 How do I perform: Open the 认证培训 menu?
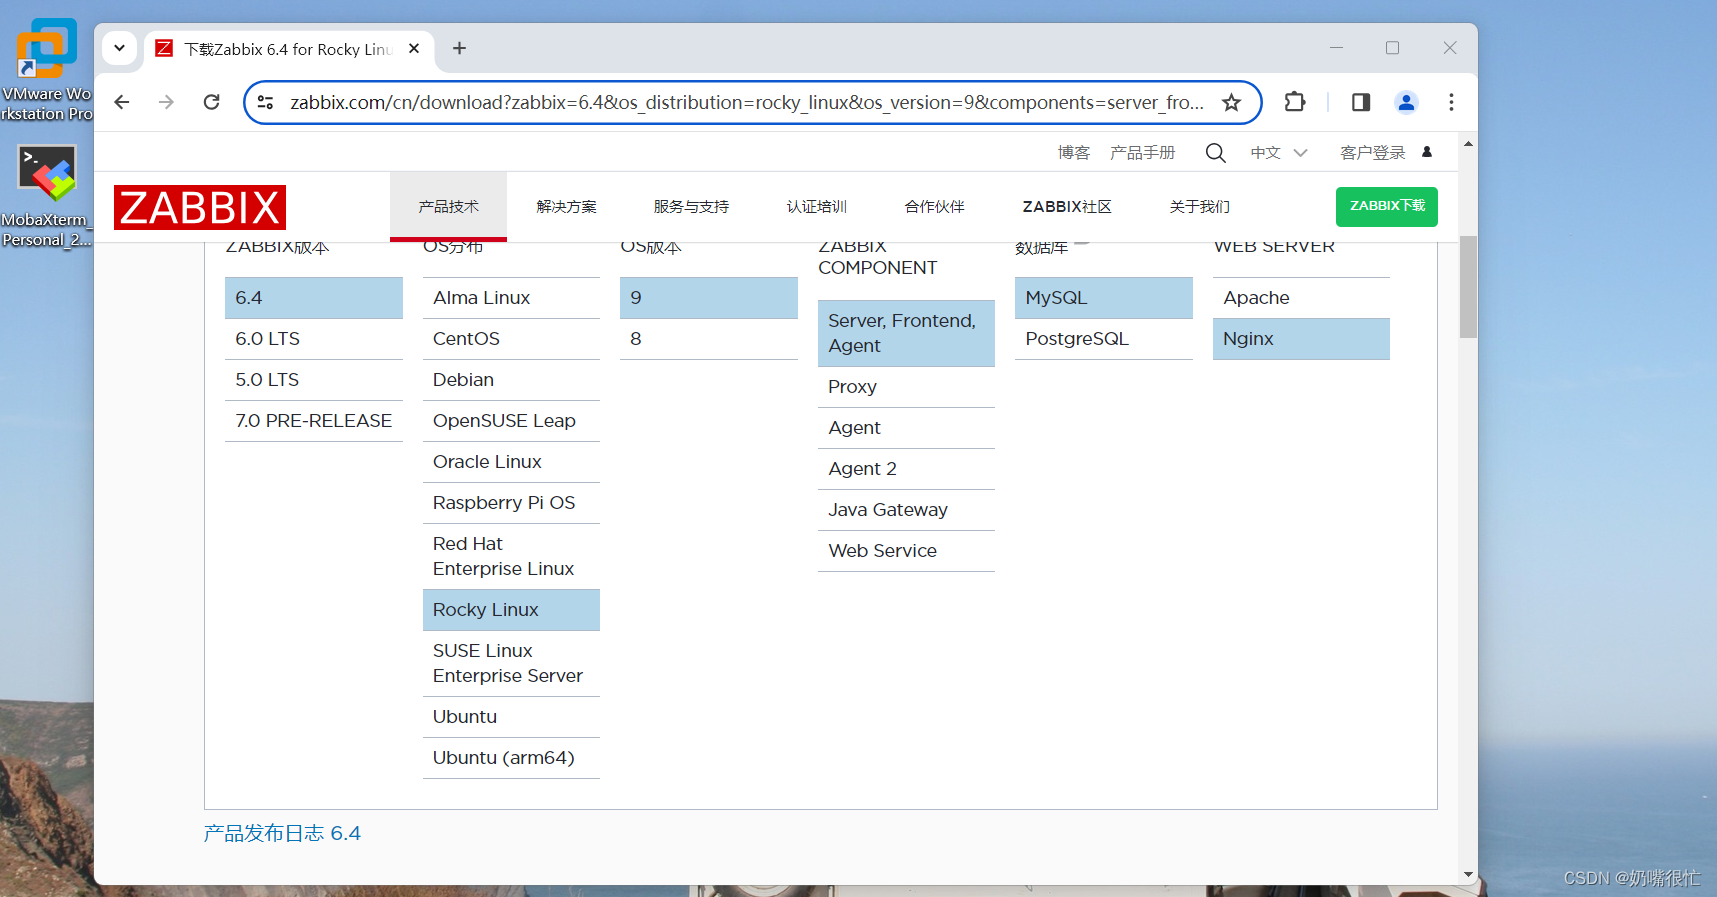click(x=816, y=207)
